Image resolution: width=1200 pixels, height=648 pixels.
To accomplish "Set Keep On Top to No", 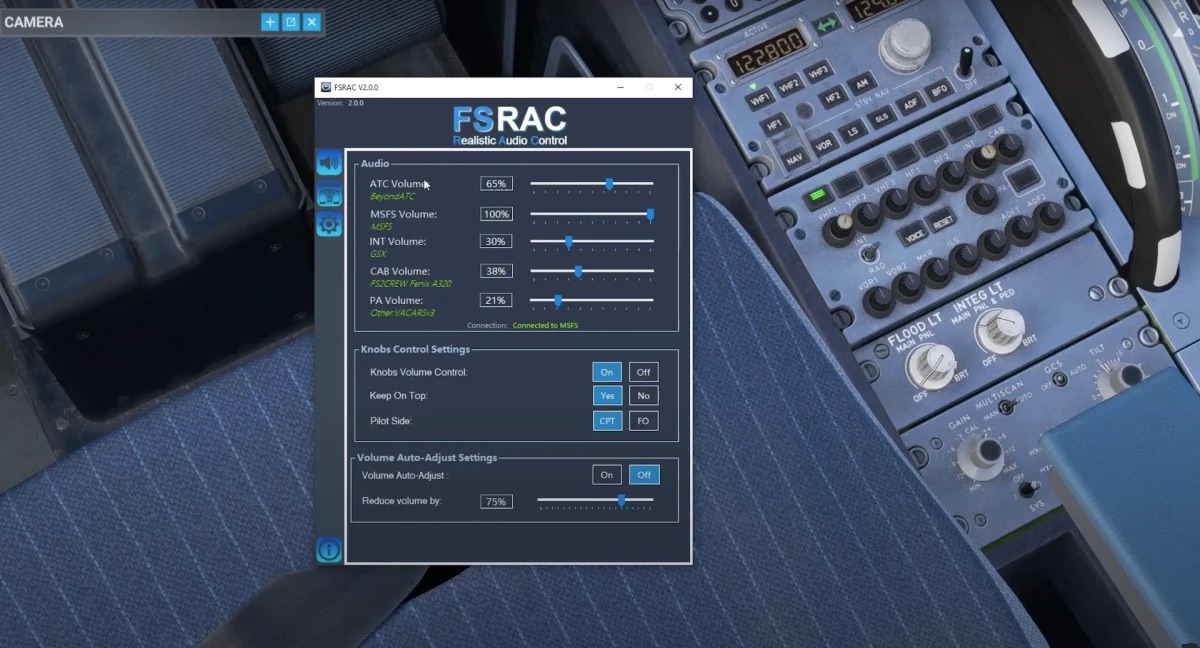I will pyautogui.click(x=643, y=395).
